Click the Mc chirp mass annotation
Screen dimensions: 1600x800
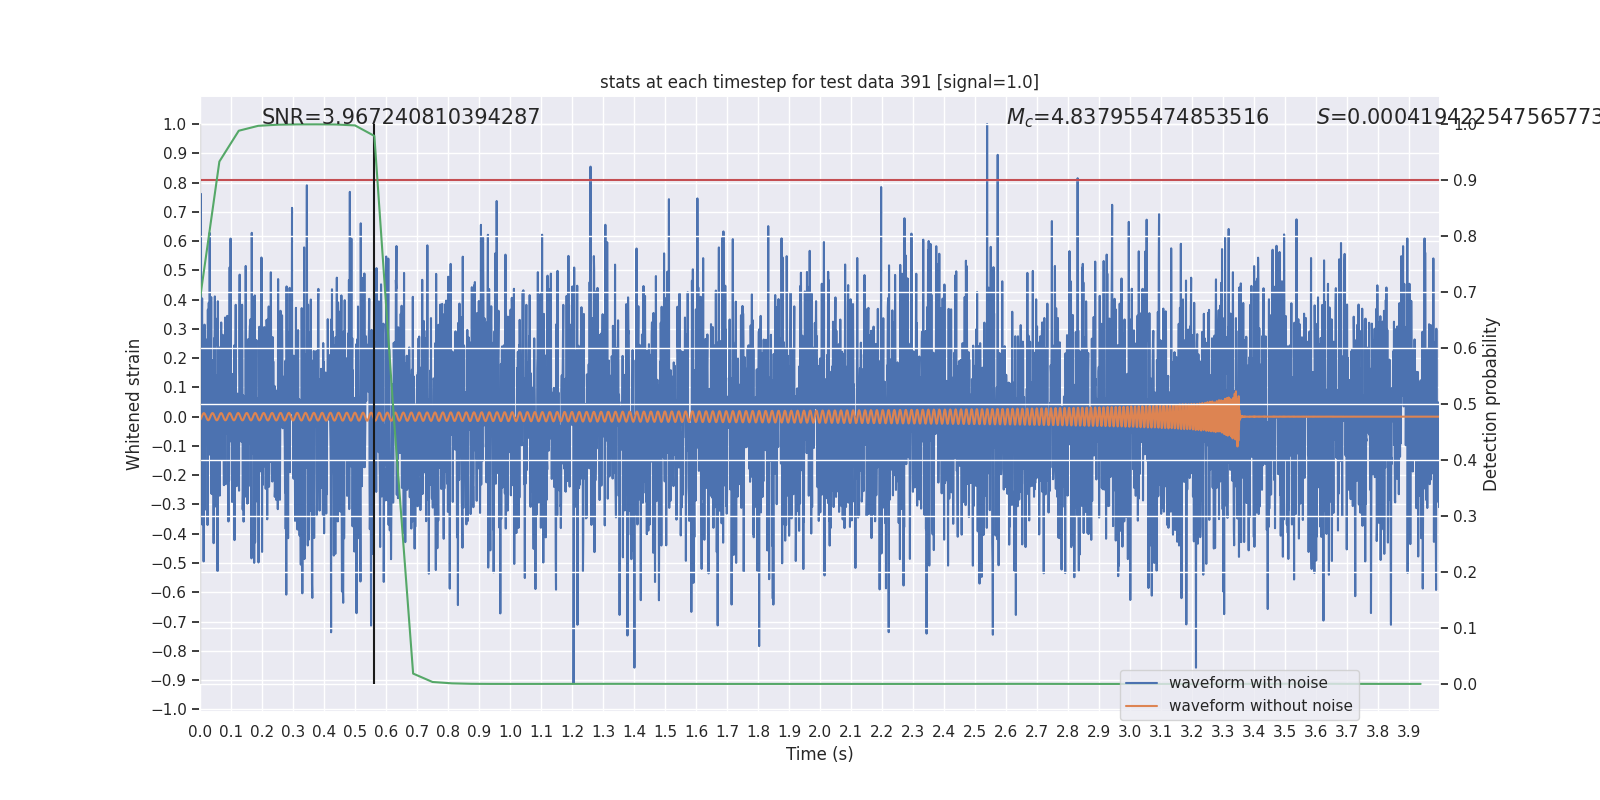point(1137,117)
